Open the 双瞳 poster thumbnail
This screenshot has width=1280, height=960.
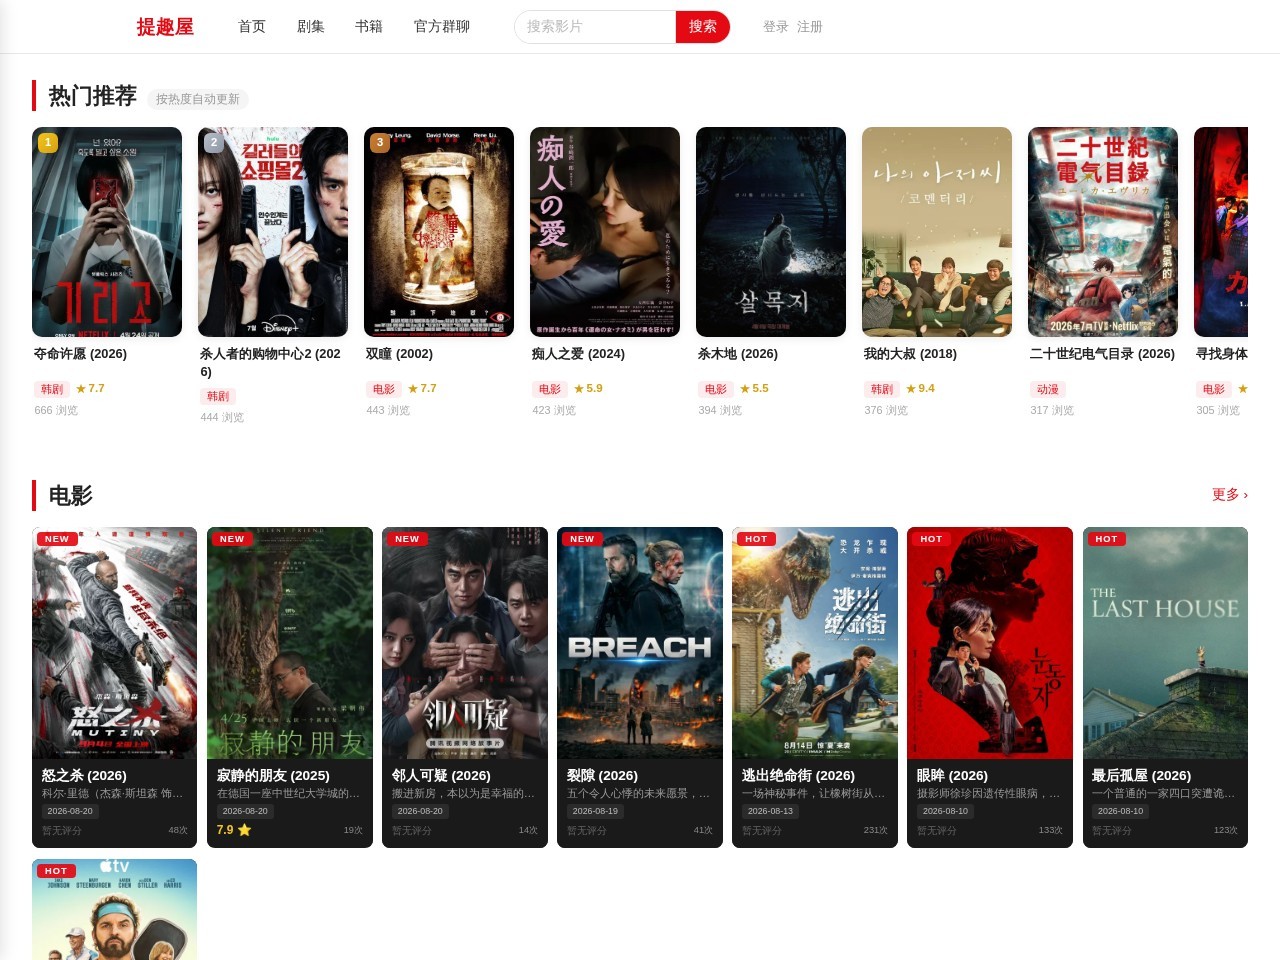[x=439, y=232]
